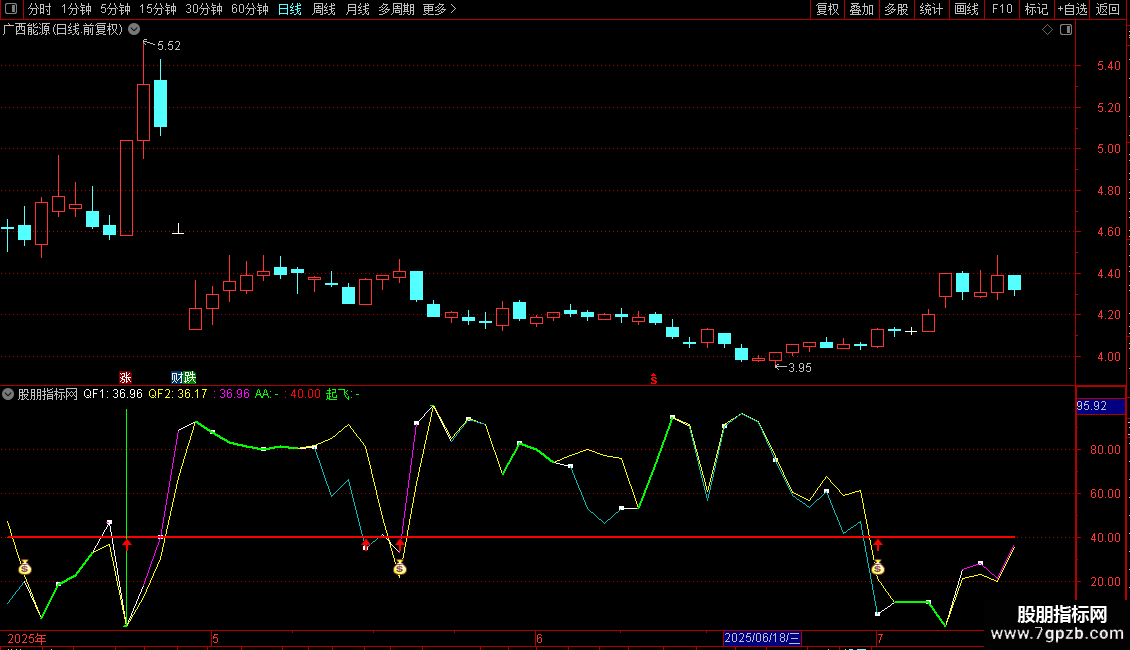Screen dimensions: 1130x650
Task: Click the 起飞 indicator label
Action: point(339,394)
